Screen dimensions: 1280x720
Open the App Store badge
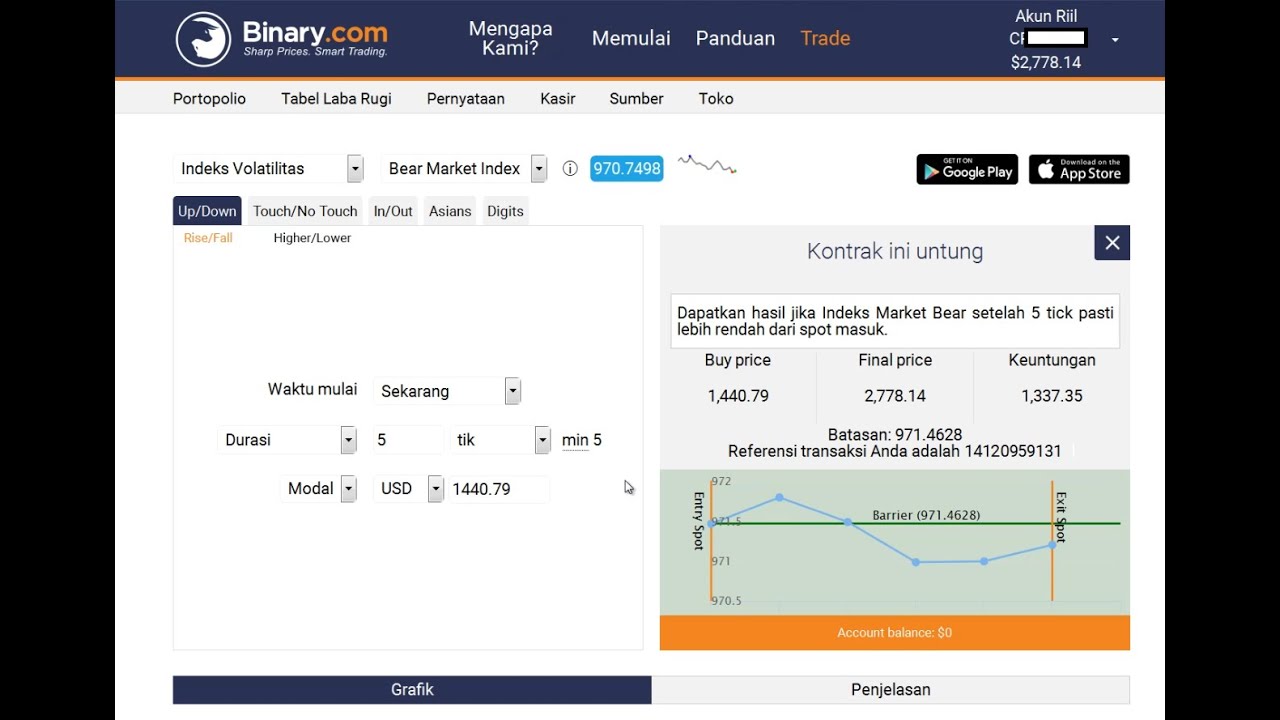click(1079, 170)
